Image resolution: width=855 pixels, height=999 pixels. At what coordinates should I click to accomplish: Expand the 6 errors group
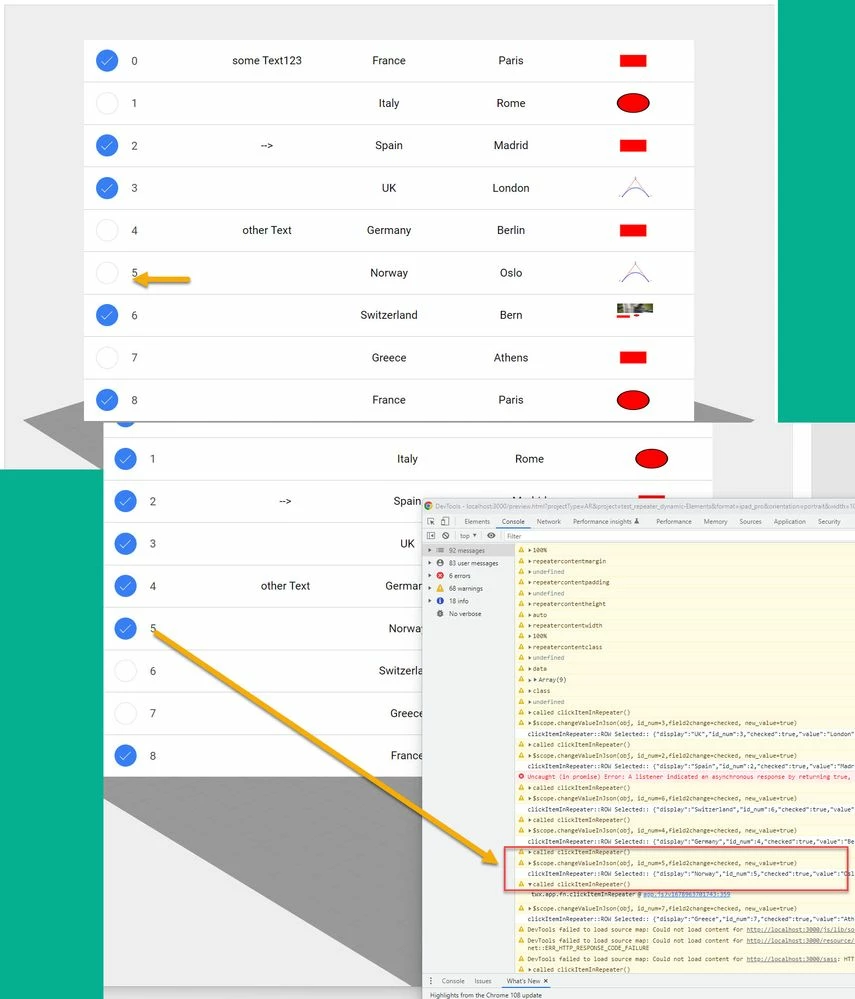[429, 575]
